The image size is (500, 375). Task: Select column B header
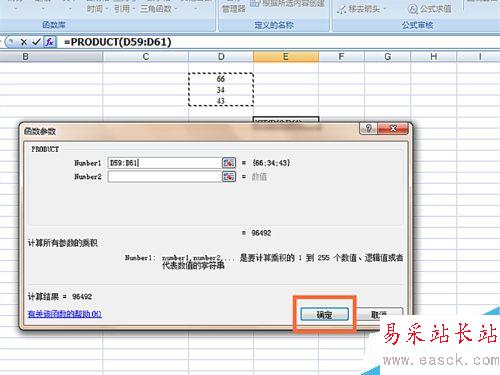click(51, 57)
